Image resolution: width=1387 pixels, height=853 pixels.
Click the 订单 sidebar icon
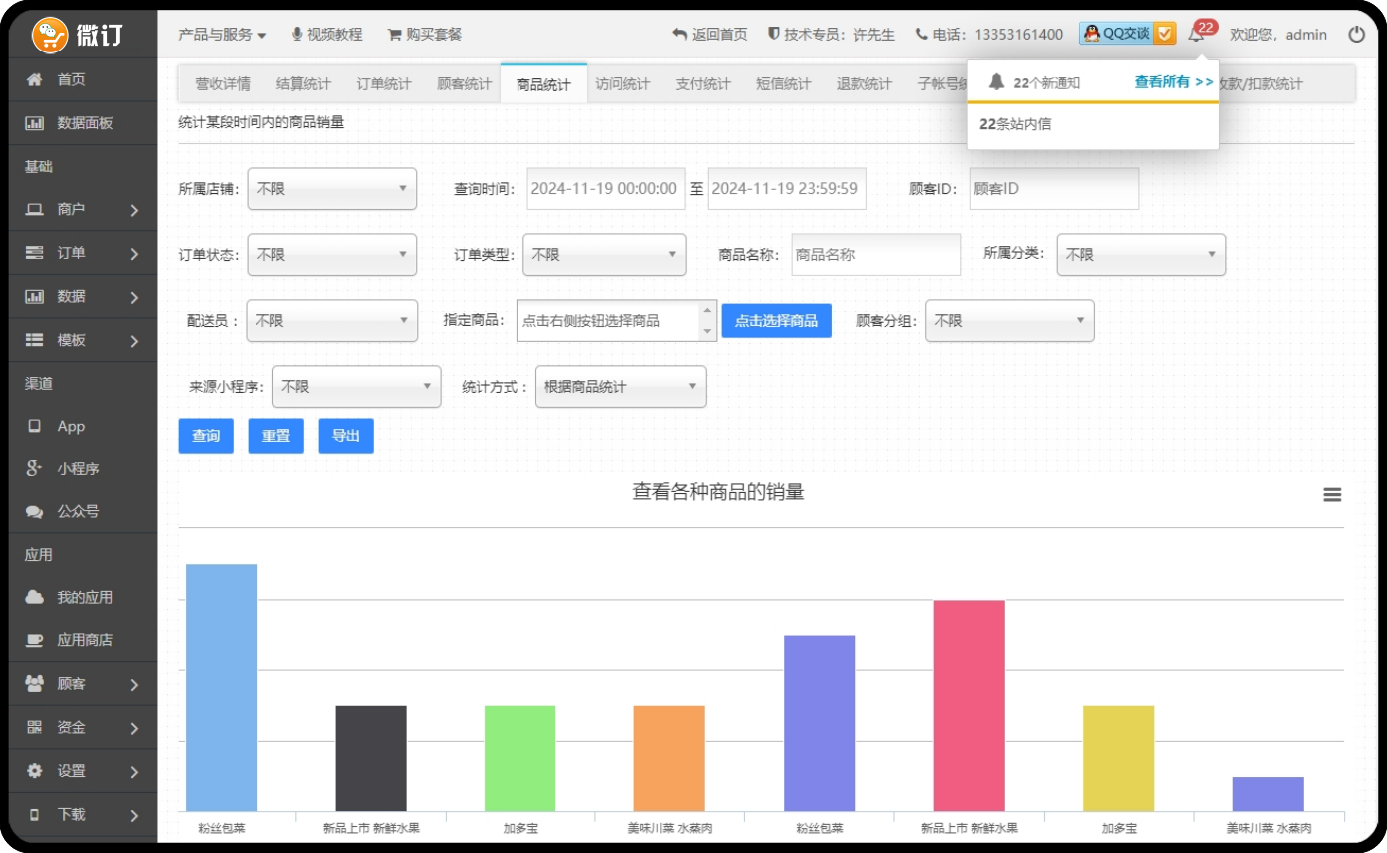pos(35,253)
